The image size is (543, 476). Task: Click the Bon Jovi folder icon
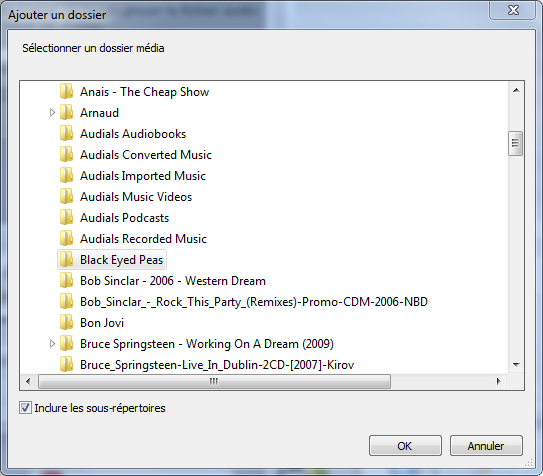pyautogui.click(x=66, y=323)
